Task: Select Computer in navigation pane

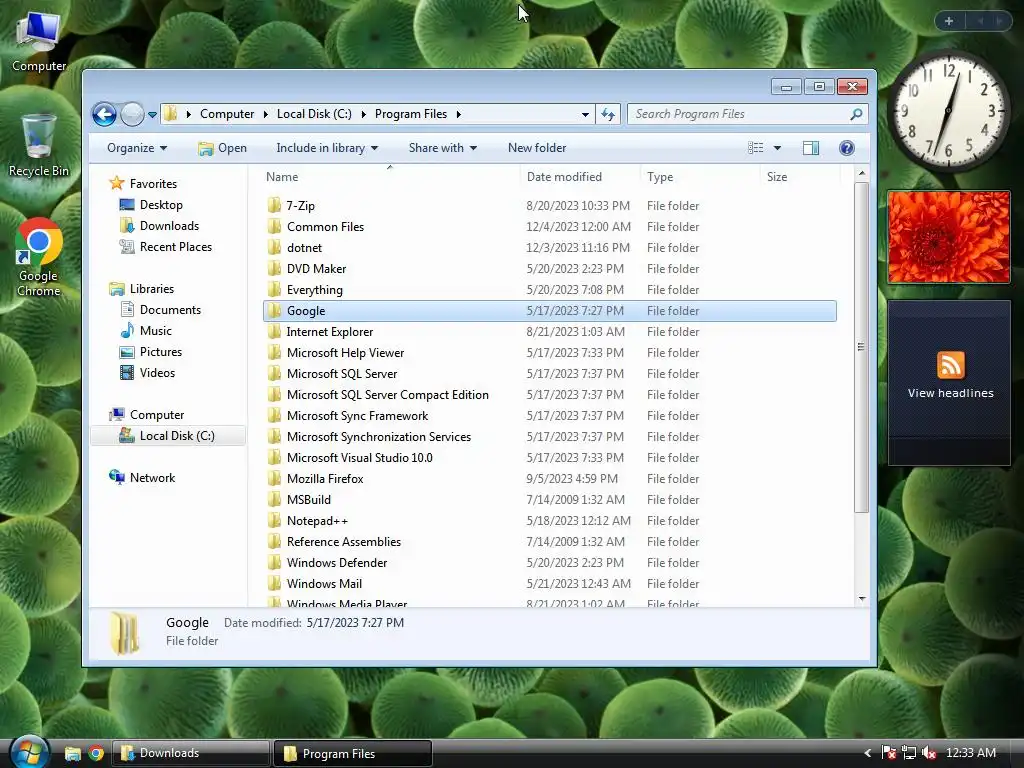Action: (157, 415)
